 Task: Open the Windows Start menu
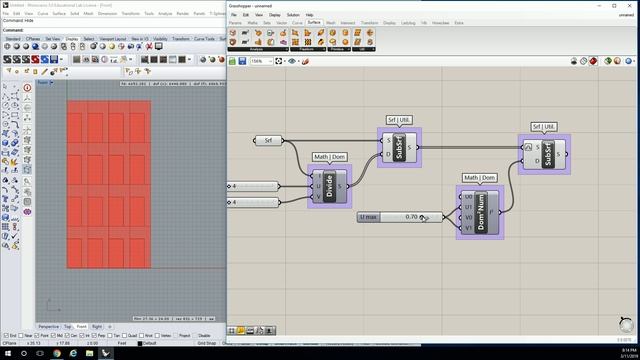tap(8, 353)
